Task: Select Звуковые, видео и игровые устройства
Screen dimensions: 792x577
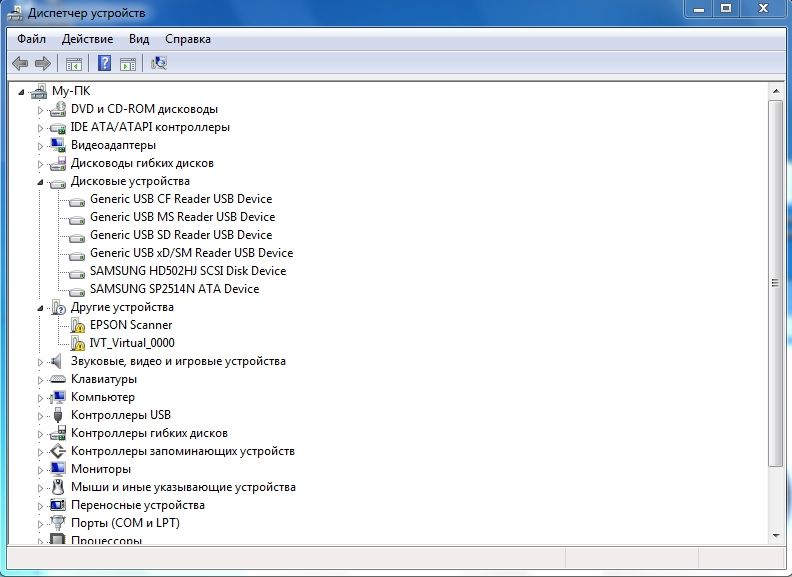Action: point(178,361)
